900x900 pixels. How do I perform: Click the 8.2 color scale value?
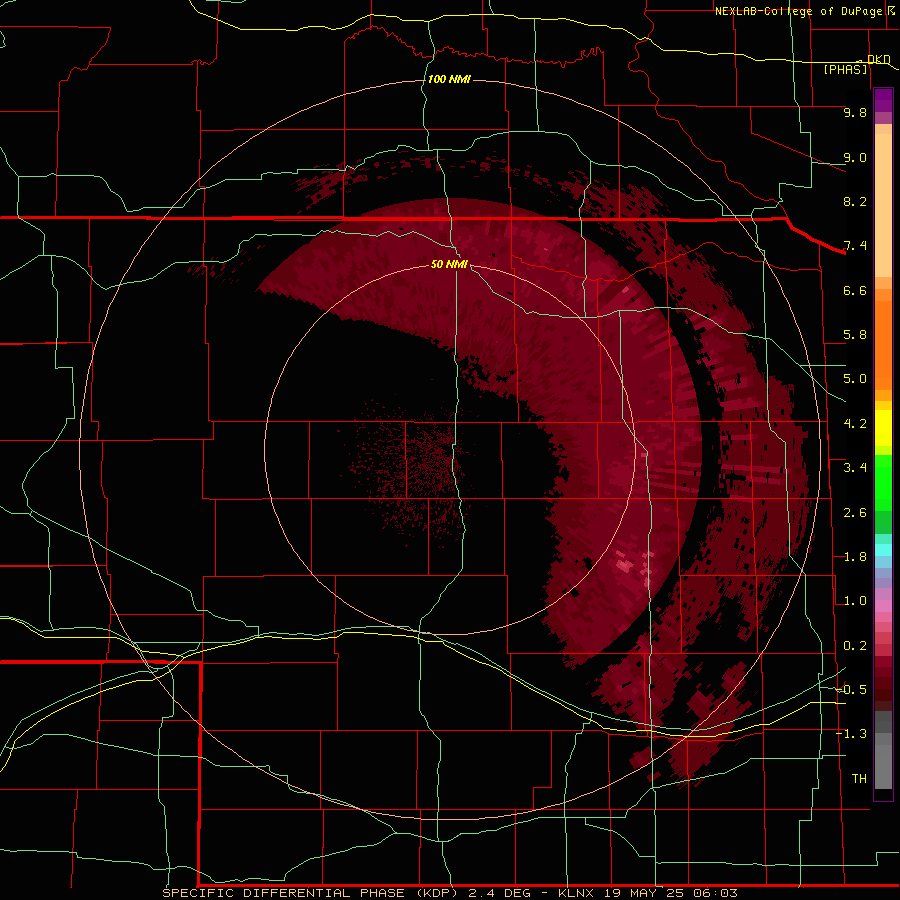click(x=855, y=201)
